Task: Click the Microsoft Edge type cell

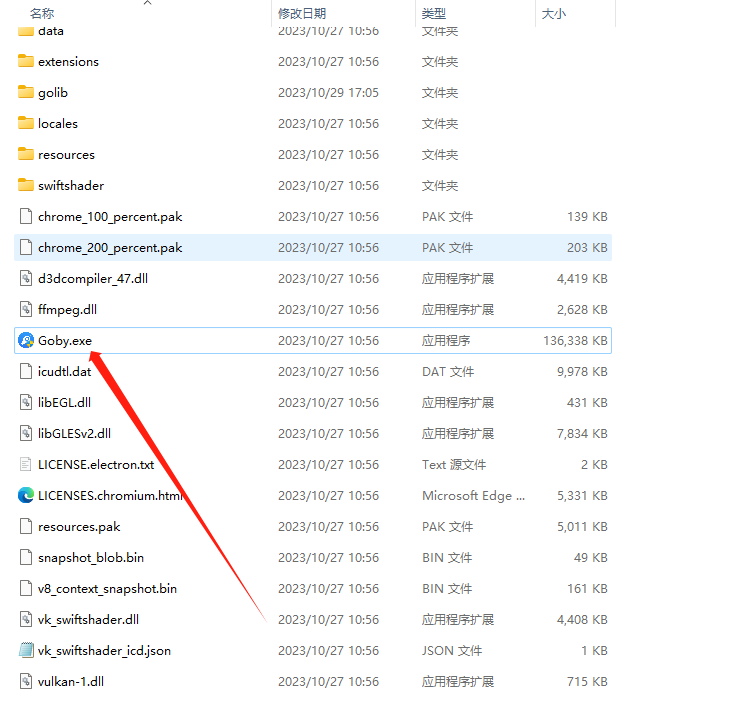Action: [x=473, y=496]
